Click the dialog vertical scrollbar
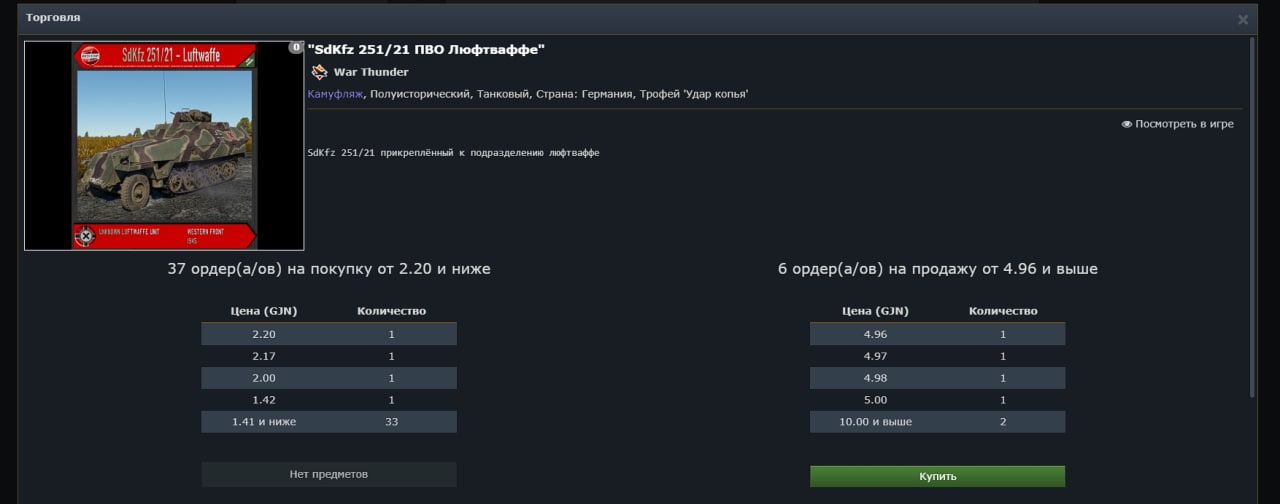The height and width of the screenshot is (504, 1280). (x=1253, y=215)
